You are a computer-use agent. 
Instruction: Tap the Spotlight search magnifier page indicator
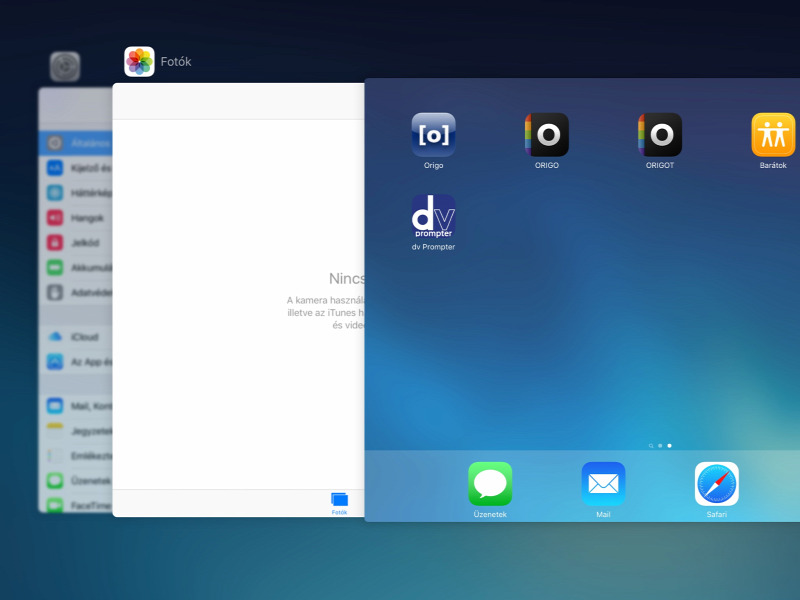651,446
